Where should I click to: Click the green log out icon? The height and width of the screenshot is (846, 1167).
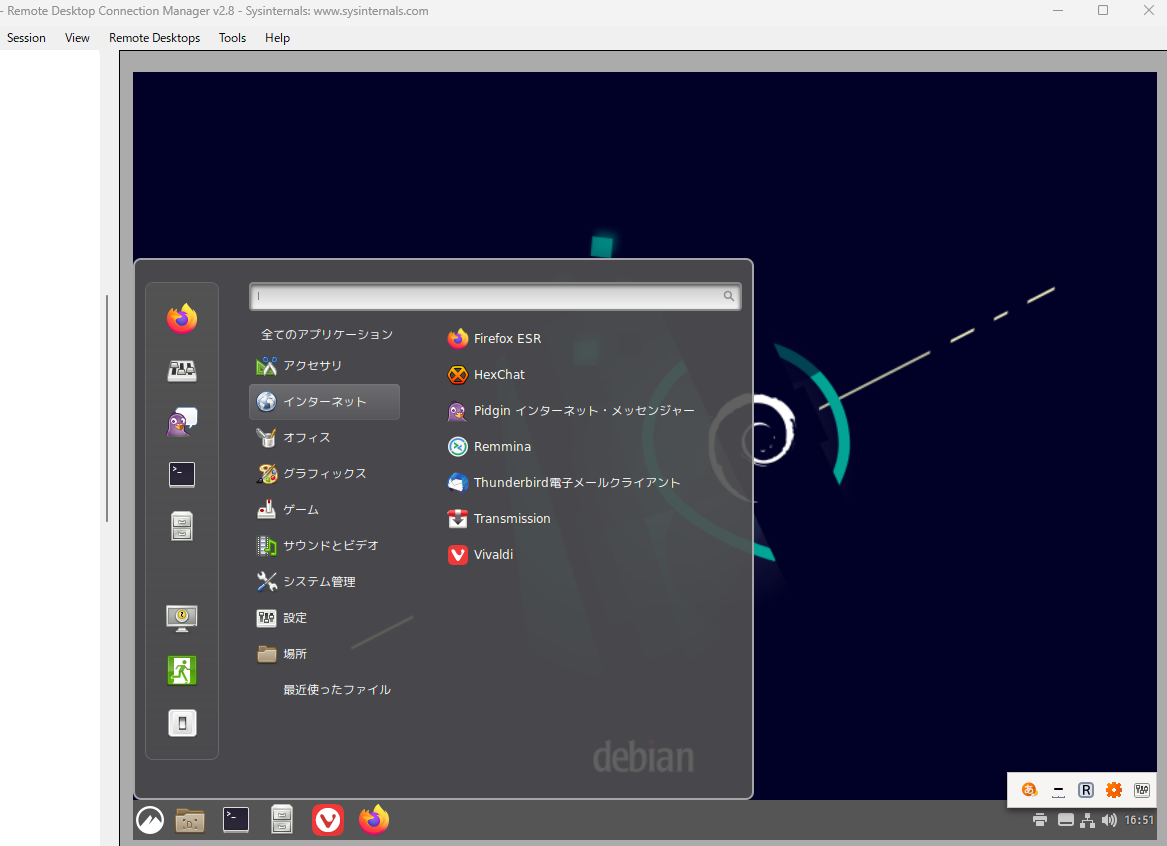coord(182,670)
